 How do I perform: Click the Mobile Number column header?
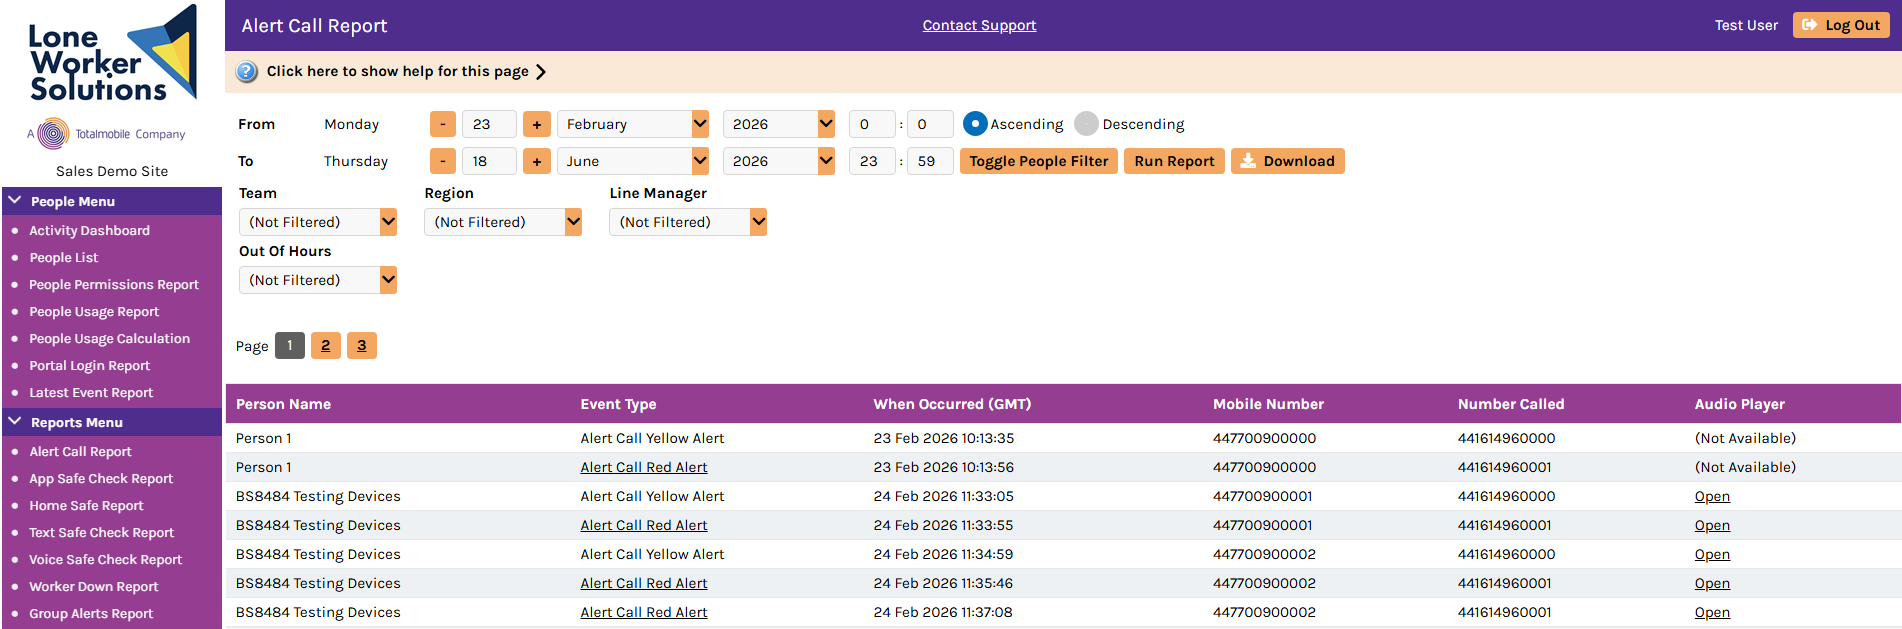[x=1268, y=404]
